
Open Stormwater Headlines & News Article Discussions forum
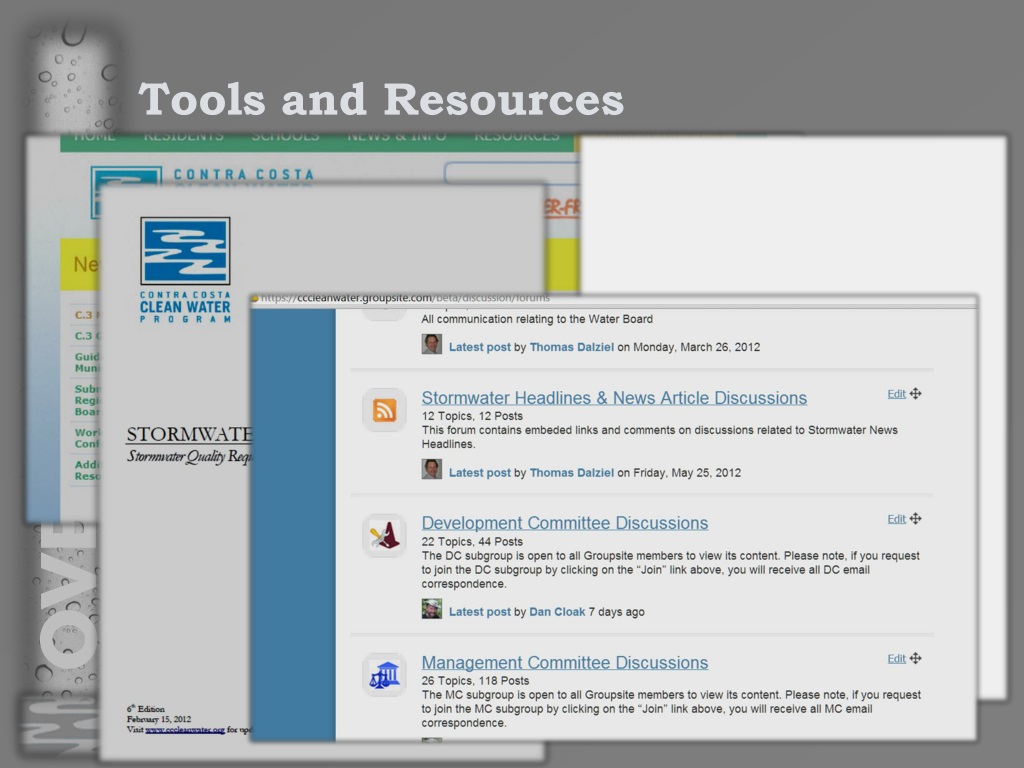click(614, 398)
